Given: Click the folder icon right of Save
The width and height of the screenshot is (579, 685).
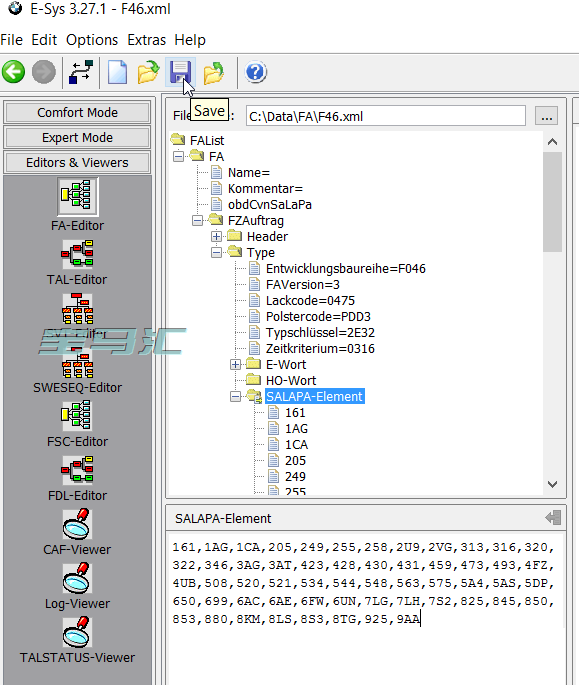Looking at the screenshot, I should click(214, 73).
